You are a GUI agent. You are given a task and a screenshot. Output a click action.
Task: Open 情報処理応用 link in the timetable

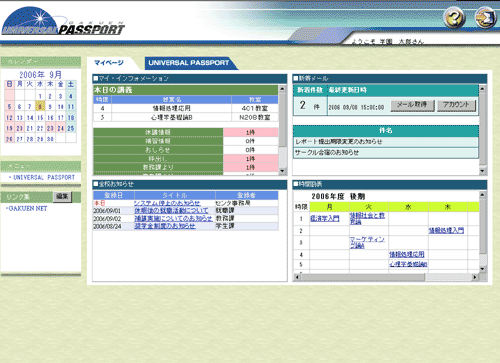click(x=407, y=254)
